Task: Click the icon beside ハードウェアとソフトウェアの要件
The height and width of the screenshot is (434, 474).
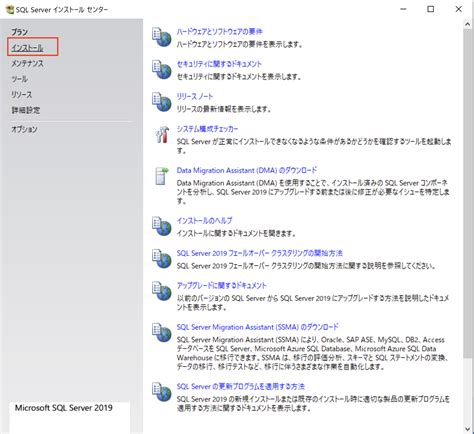Action: tap(162, 37)
